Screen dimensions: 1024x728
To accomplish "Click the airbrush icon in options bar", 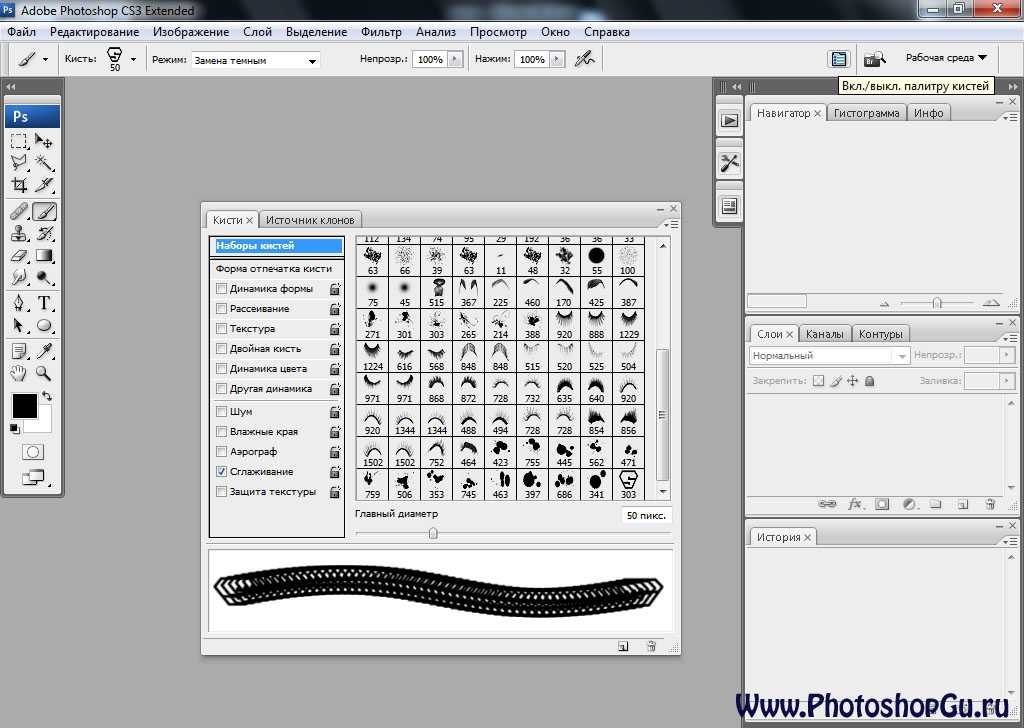I will pos(584,59).
